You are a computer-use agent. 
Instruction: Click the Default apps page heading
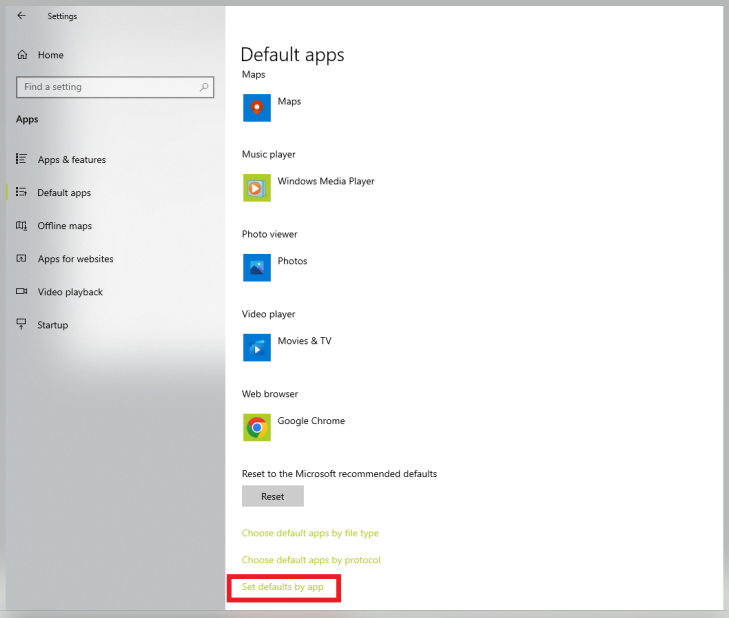(292, 54)
